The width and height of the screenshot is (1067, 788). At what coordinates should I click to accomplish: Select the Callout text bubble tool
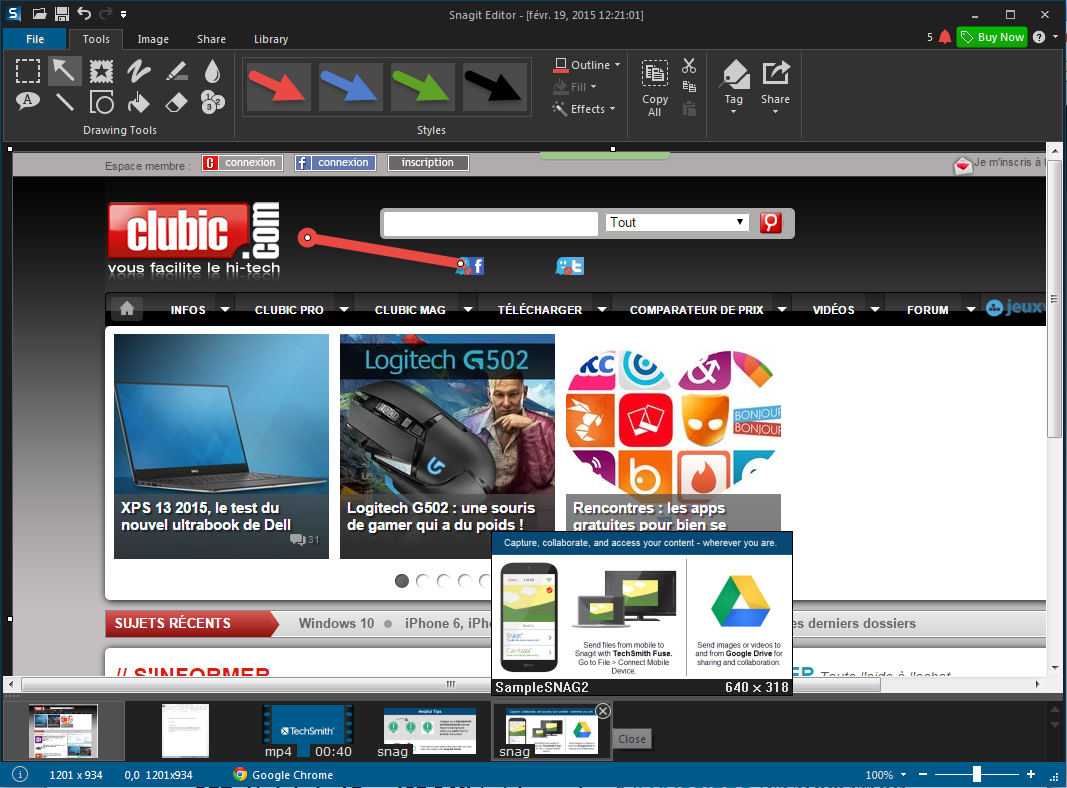click(28, 102)
